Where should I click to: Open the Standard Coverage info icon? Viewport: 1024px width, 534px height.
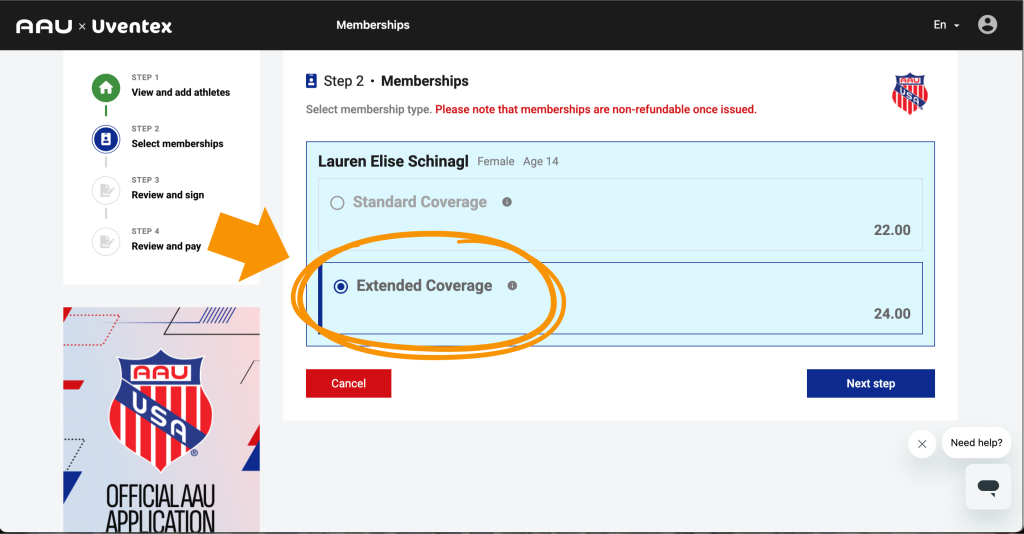click(507, 202)
